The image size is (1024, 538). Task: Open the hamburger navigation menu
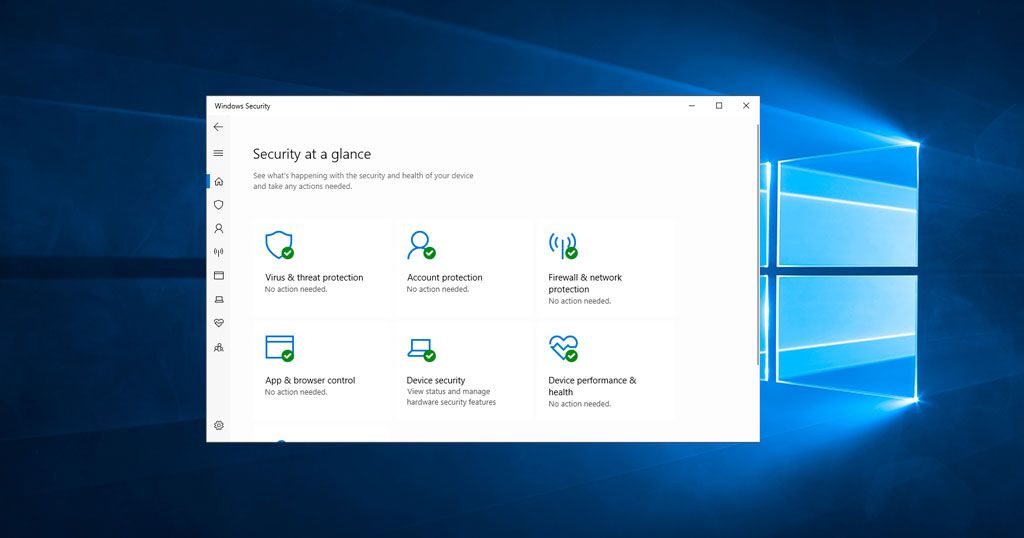click(x=218, y=153)
